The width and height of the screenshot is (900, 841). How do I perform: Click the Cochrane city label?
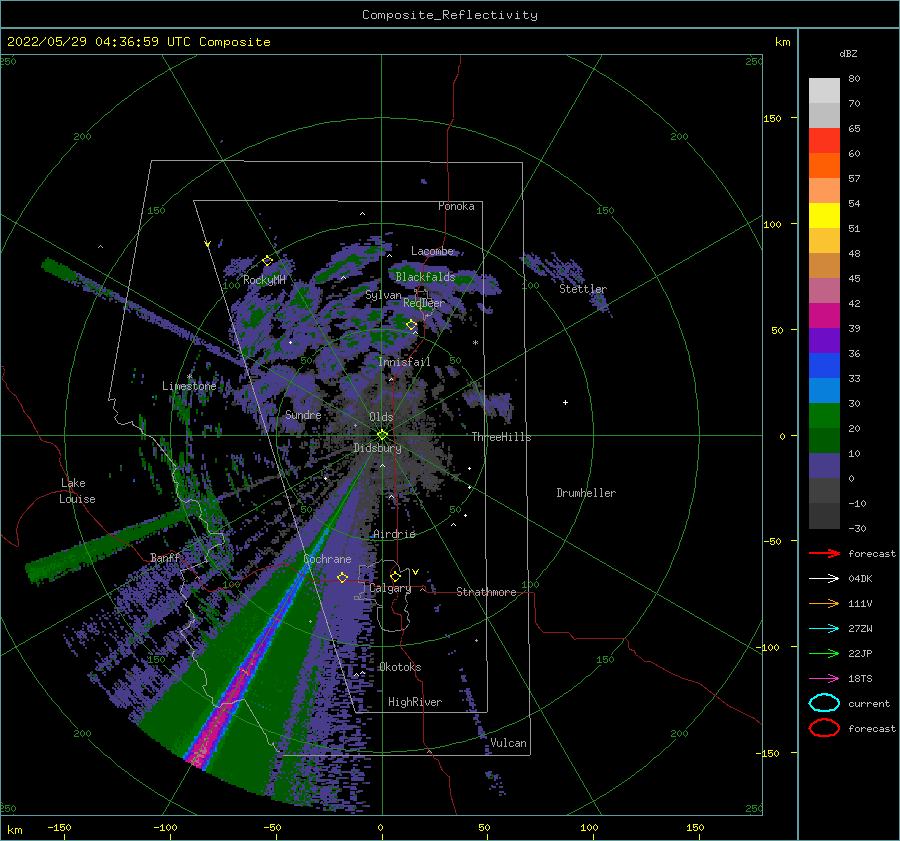click(x=327, y=559)
